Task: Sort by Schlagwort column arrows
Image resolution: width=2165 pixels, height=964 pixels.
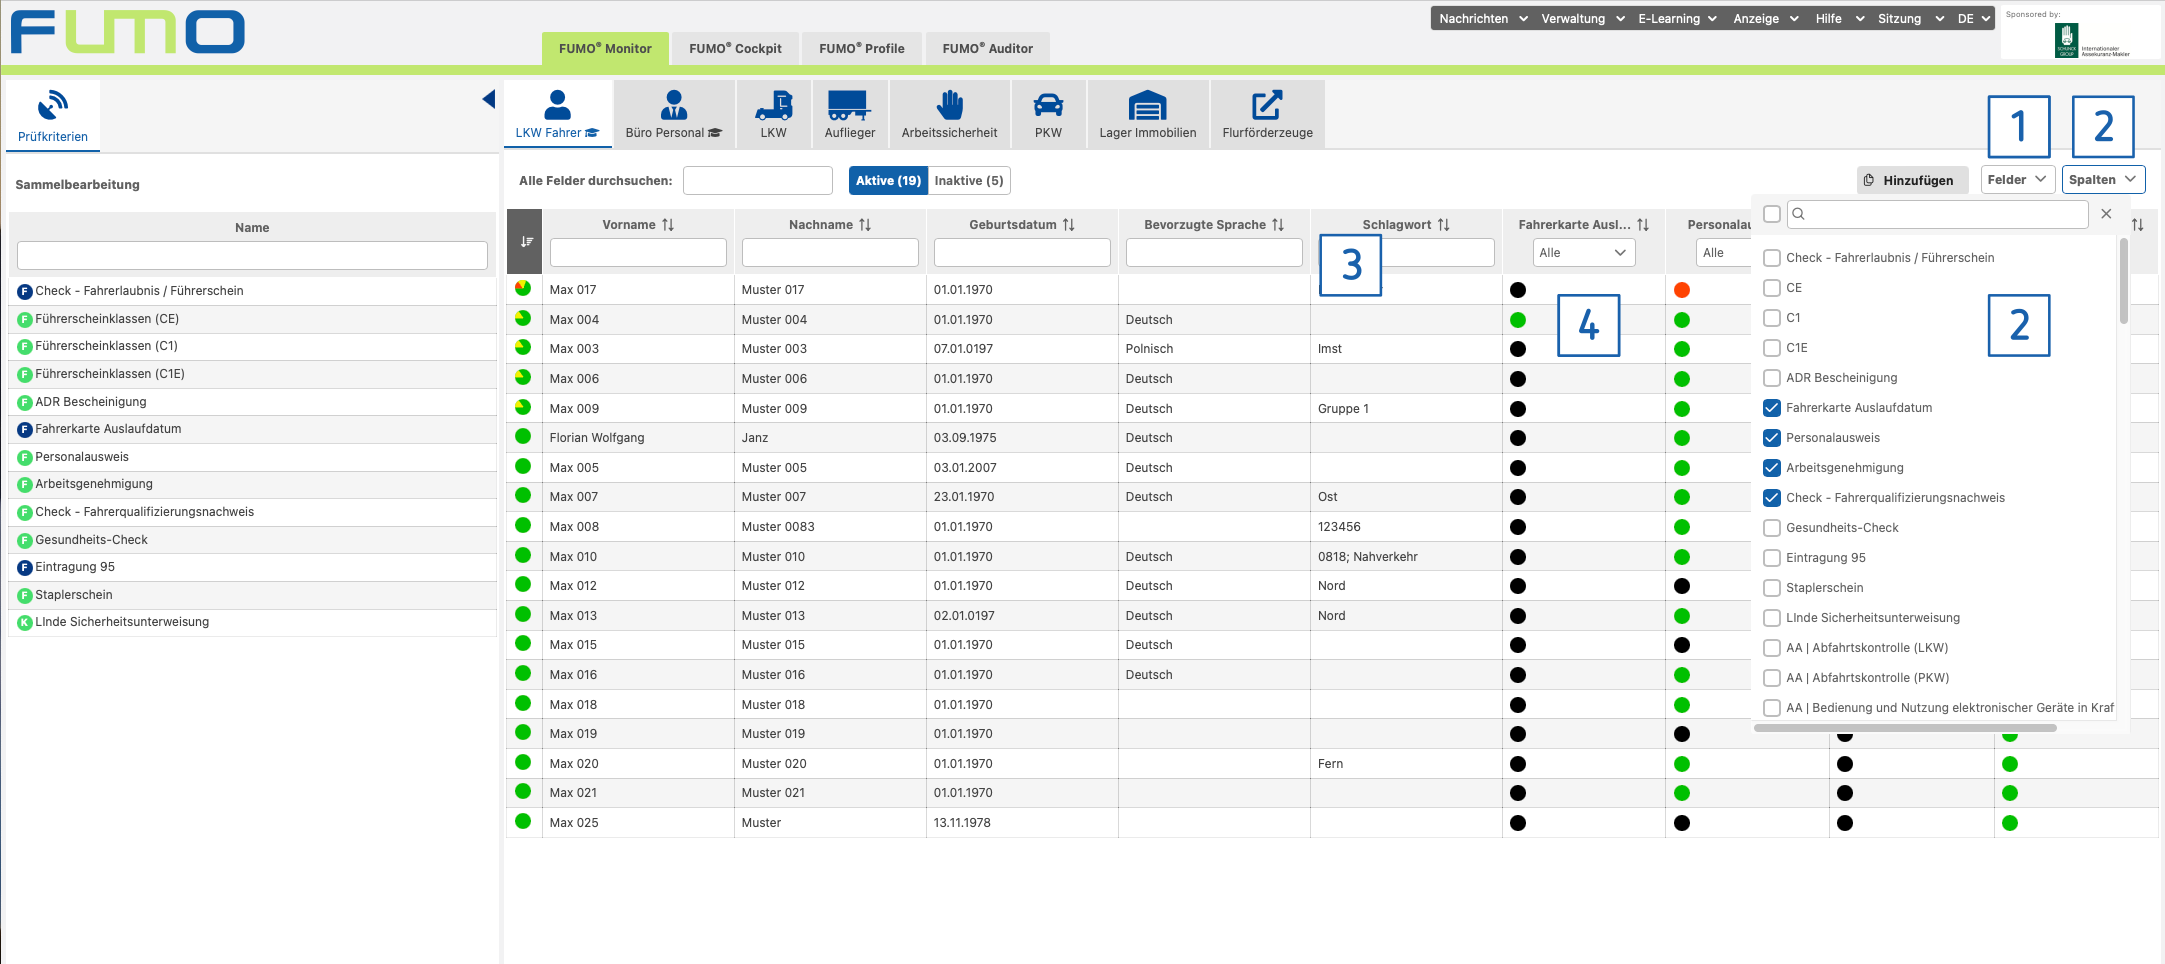Action: coord(1443,225)
